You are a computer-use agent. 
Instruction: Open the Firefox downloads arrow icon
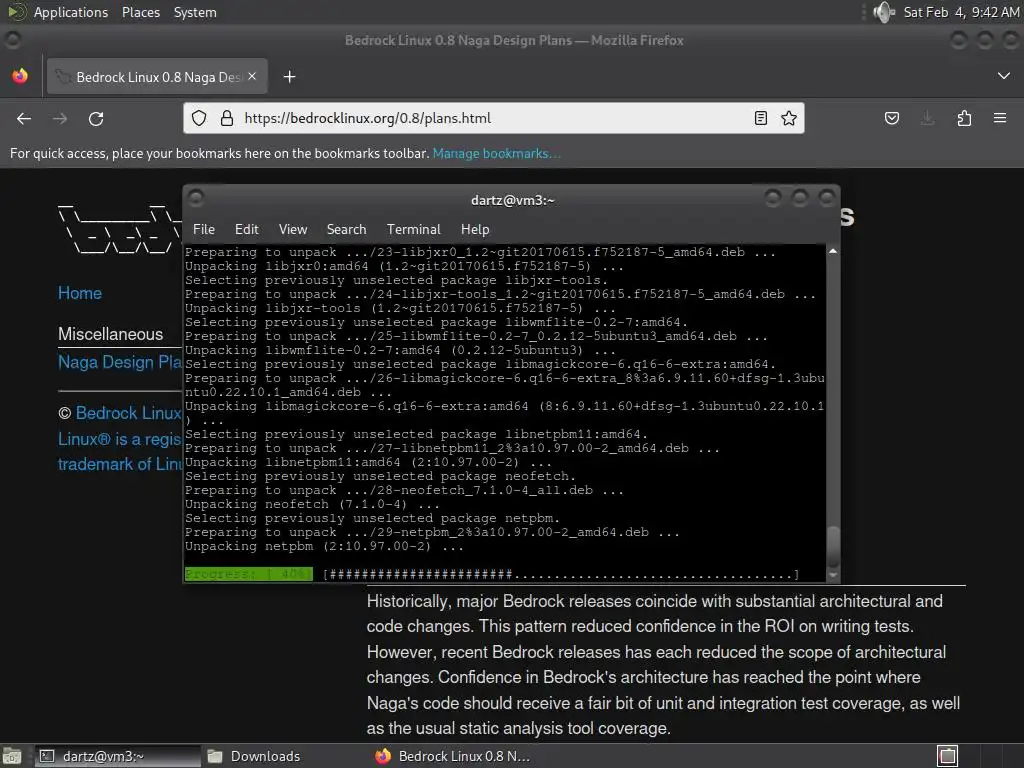(927, 118)
